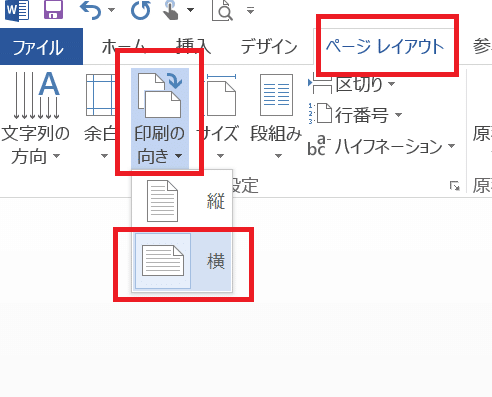Select the ページ レイアウト tab
This screenshot has width=492, height=397.
385,46
